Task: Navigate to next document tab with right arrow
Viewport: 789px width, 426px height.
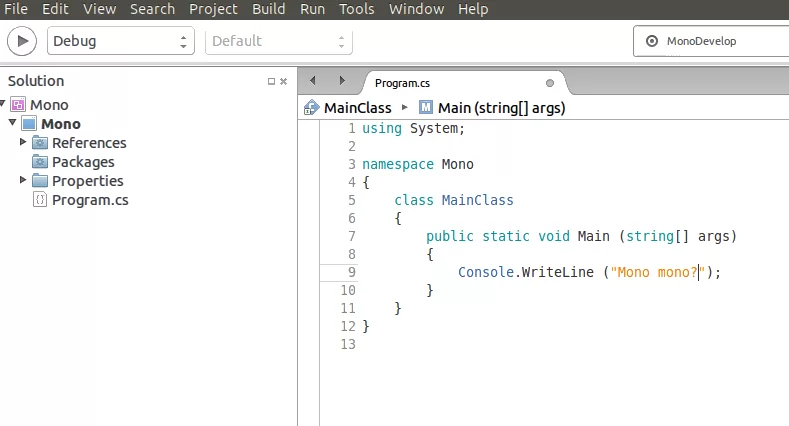Action: tap(342, 81)
